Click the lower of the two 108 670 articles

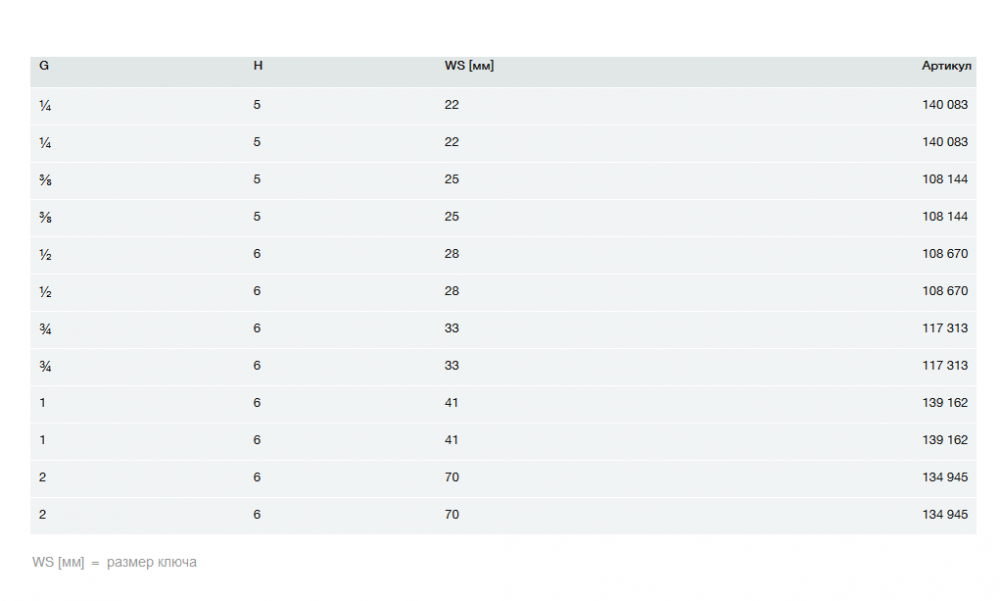(945, 291)
